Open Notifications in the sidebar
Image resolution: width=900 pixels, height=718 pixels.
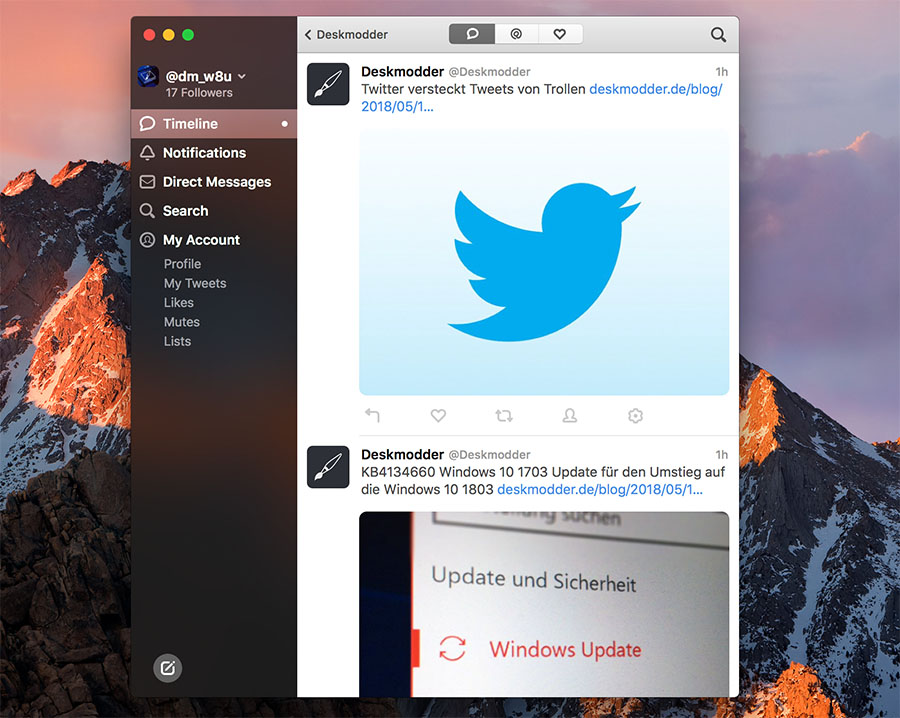pos(214,153)
